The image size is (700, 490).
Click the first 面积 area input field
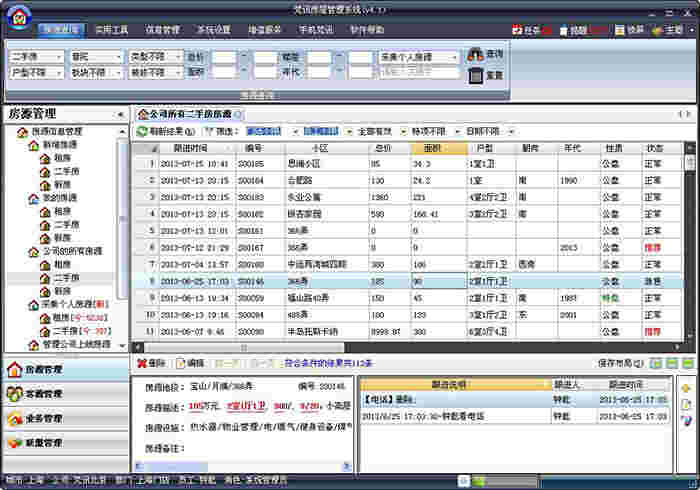224,72
